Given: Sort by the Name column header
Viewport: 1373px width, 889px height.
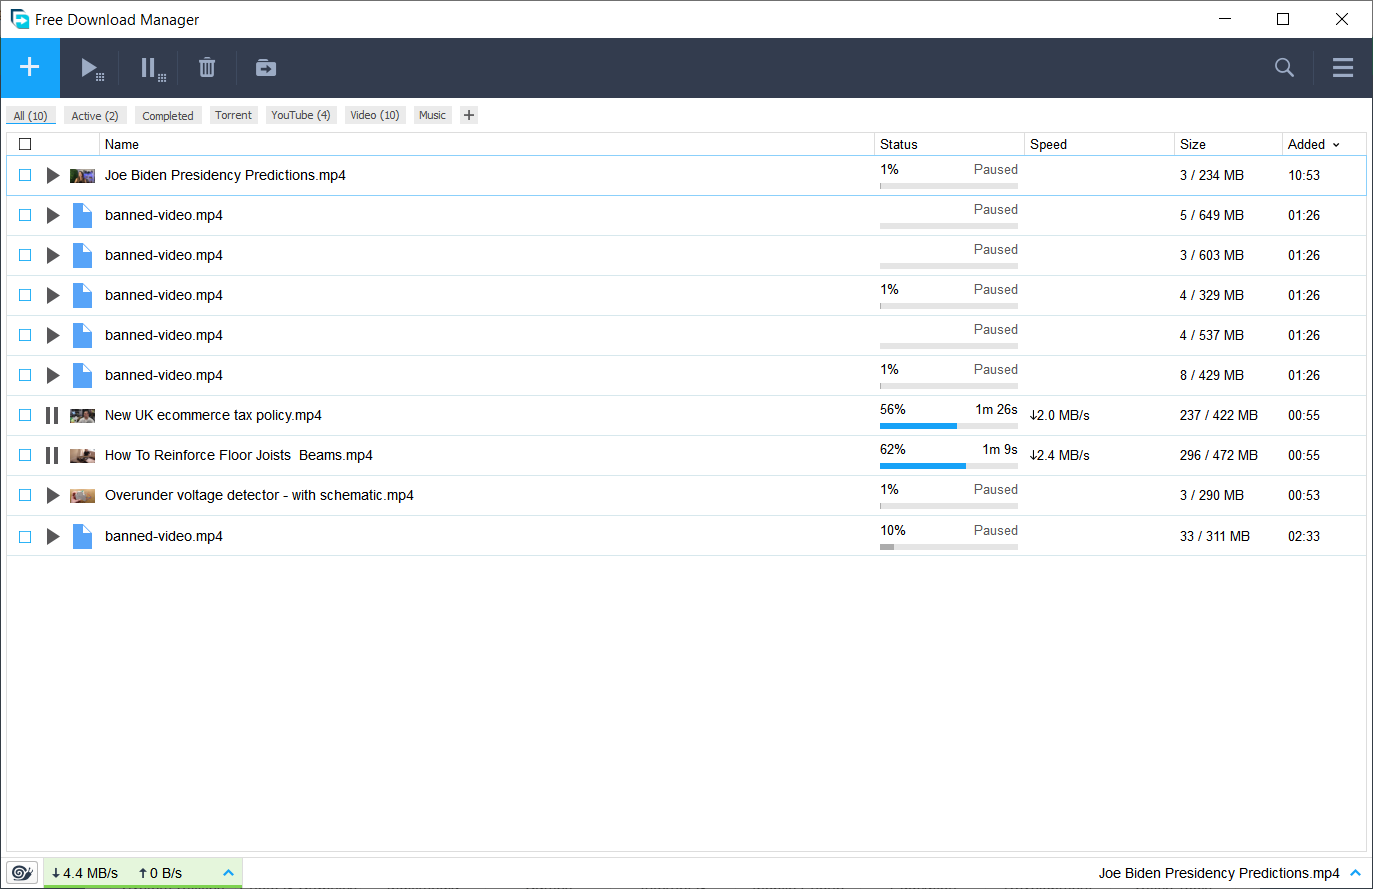Looking at the screenshot, I should tap(487, 144).
